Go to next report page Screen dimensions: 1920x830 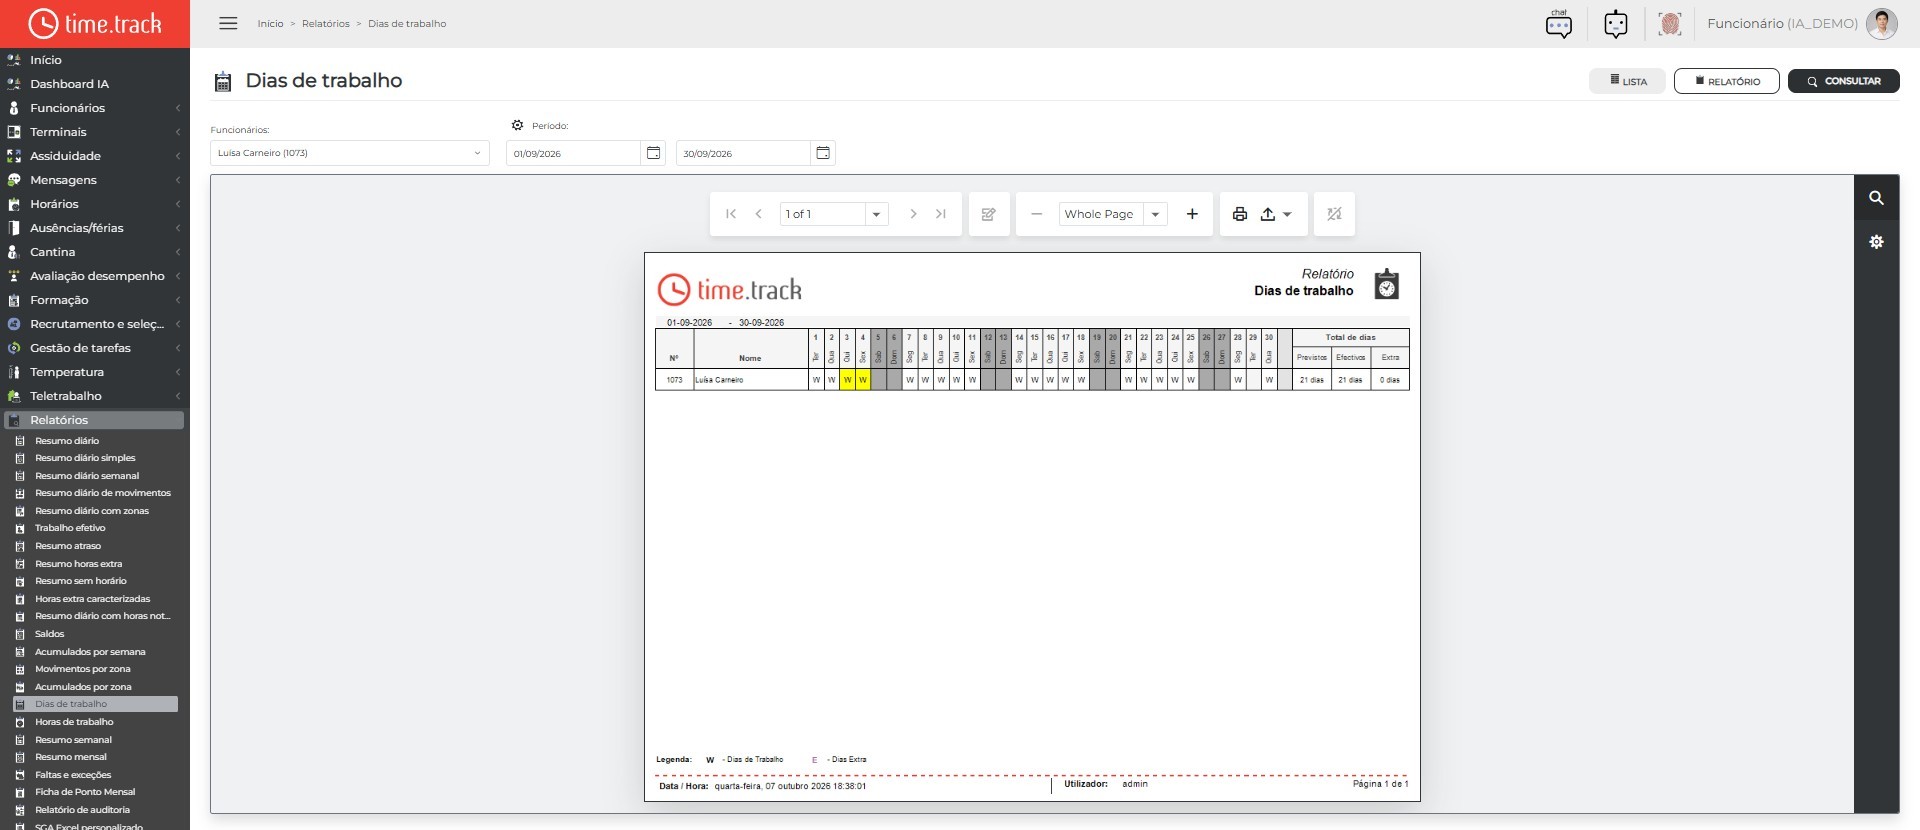point(913,214)
